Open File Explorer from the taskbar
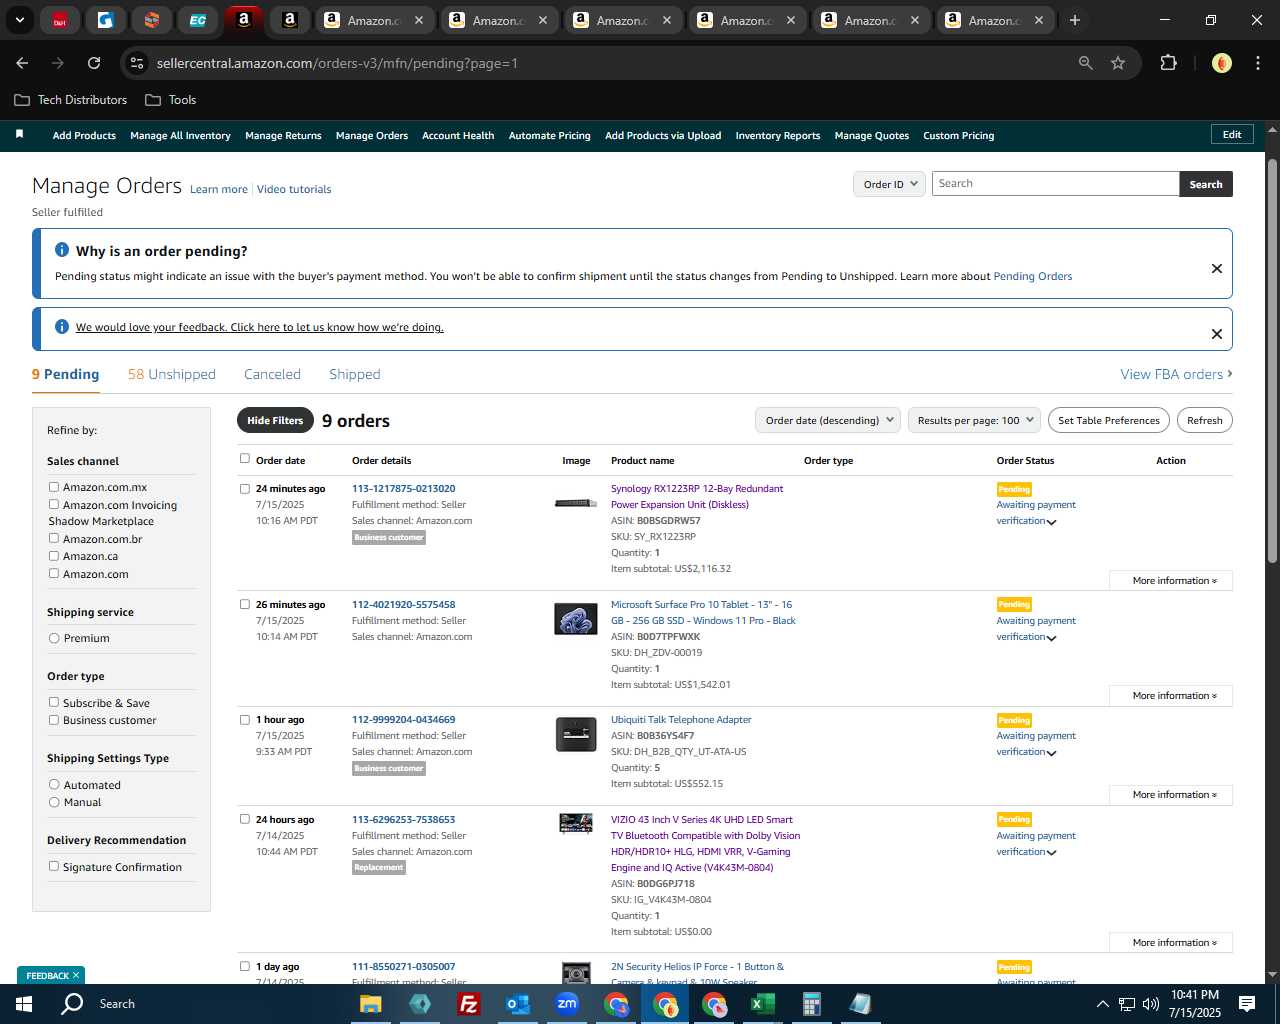This screenshot has width=1280, height=1024. [370, 1004]
